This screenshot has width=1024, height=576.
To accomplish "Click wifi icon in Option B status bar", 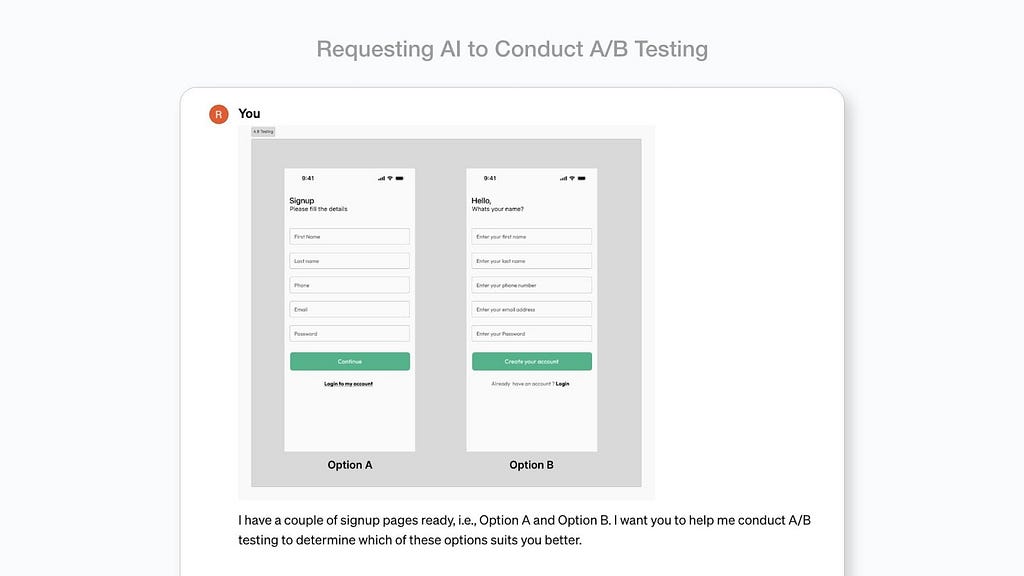I will 572,178.
